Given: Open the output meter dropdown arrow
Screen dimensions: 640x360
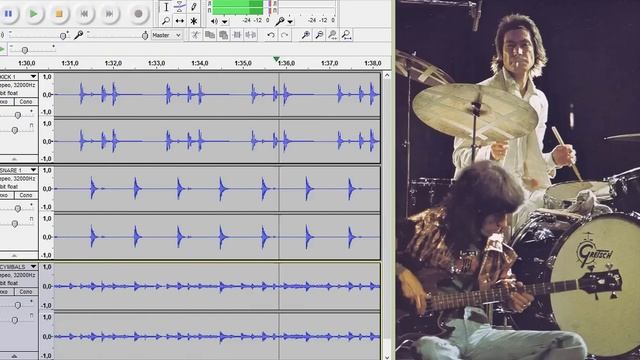Looking at the screenshot, I should pos(224,21).
